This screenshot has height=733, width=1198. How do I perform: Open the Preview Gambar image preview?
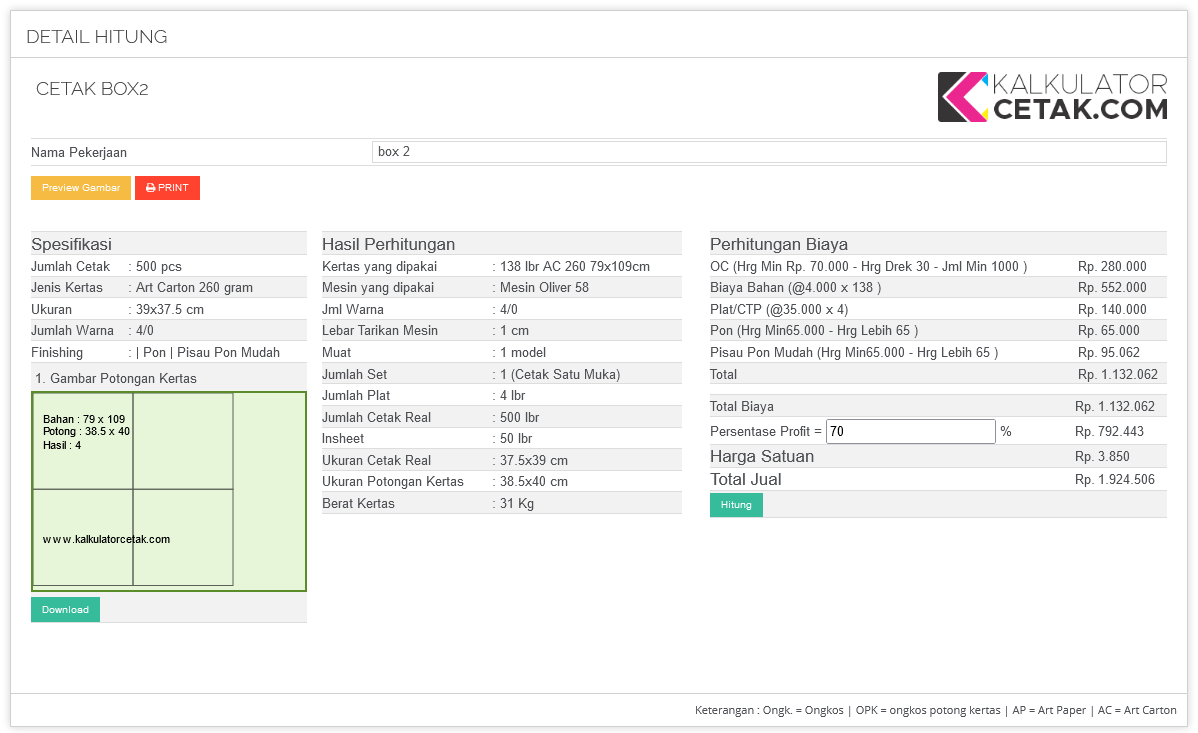81,188
